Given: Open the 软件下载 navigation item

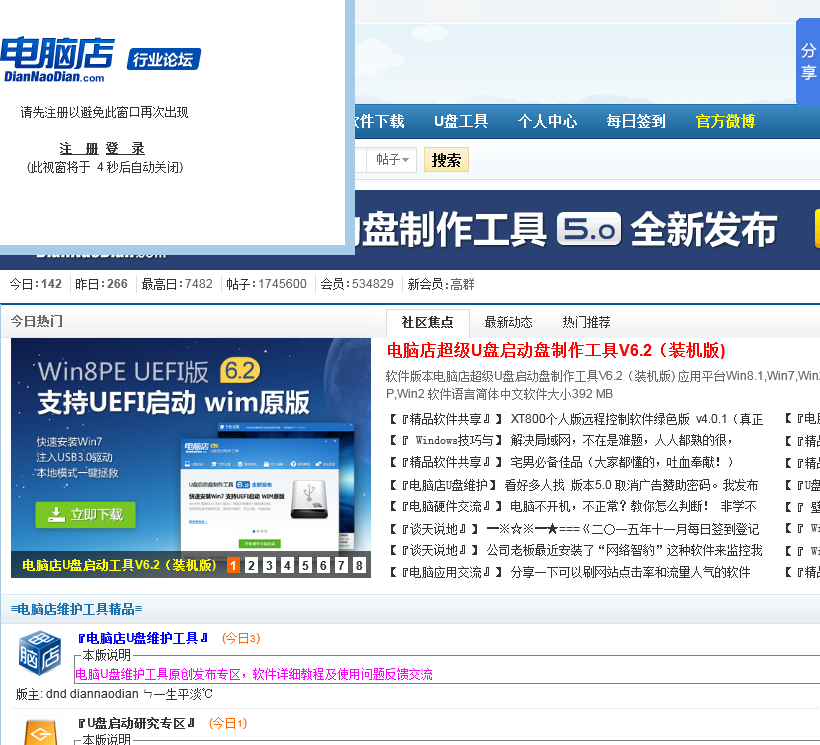Looking at the screenshot, I should point(380,121).
